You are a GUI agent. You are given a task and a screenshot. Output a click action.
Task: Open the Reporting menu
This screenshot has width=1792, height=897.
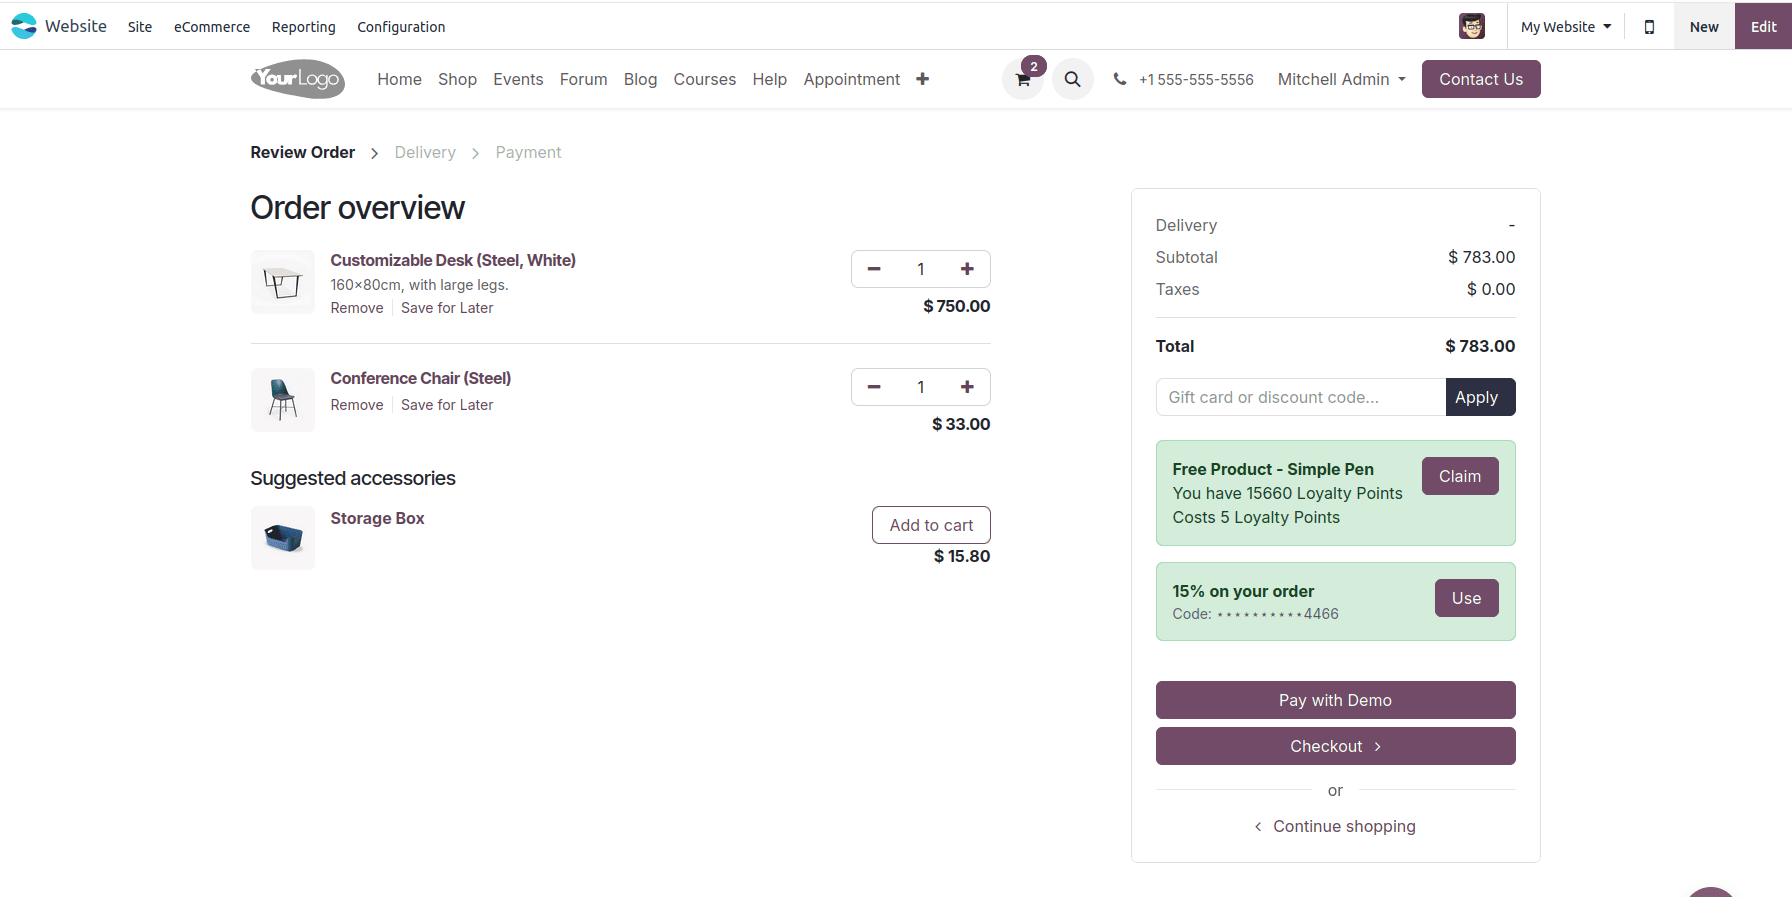303,27
